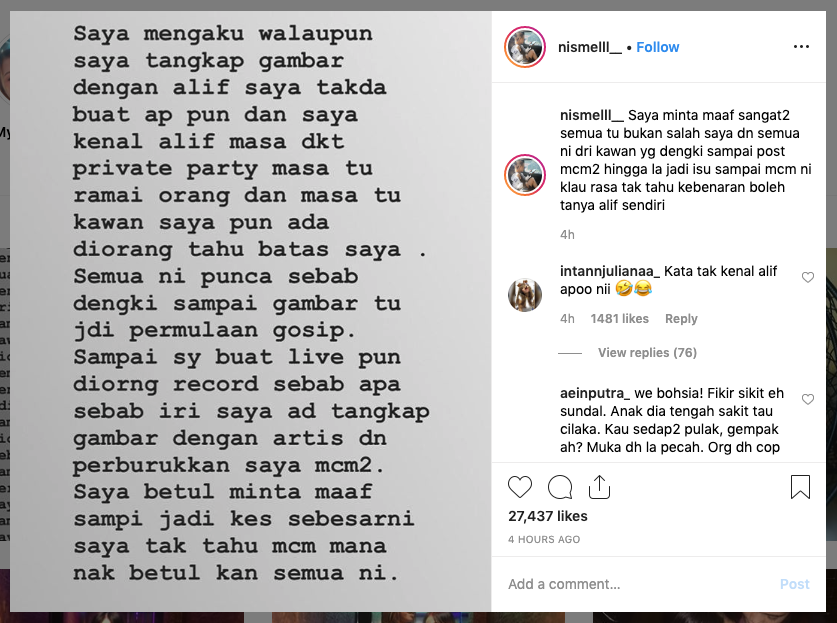Screen dimensions: 837x623
Task: Open the comment bubble icon
Action: click(560, 487)
